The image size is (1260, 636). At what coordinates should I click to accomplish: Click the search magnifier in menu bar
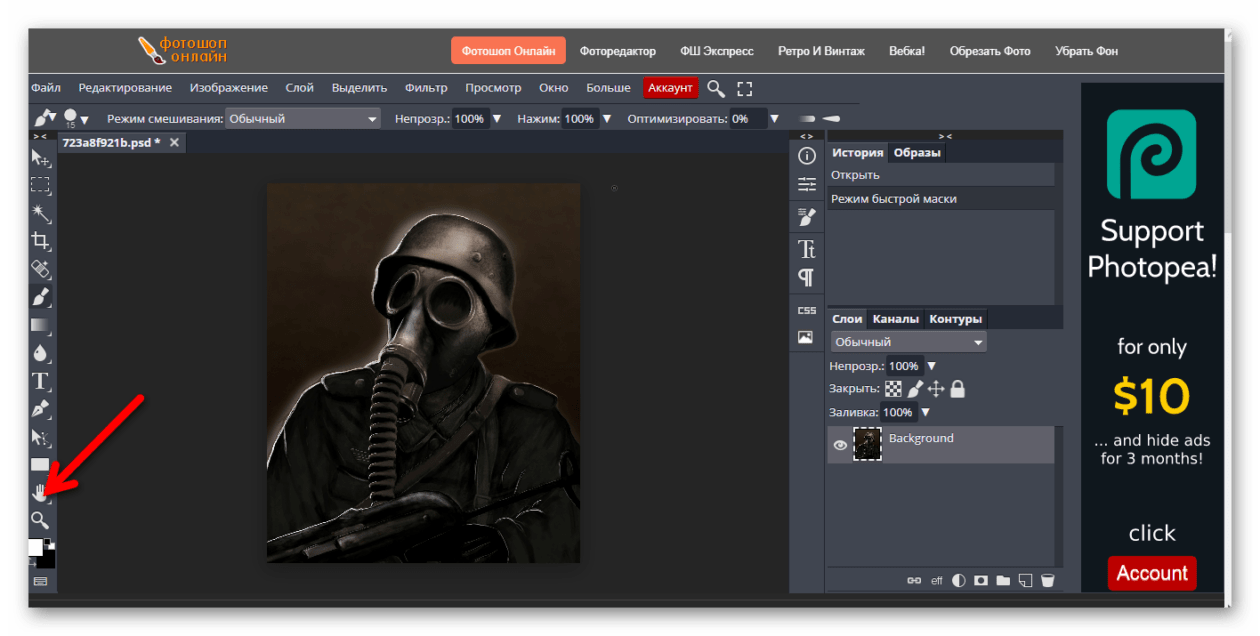[716, 88]
